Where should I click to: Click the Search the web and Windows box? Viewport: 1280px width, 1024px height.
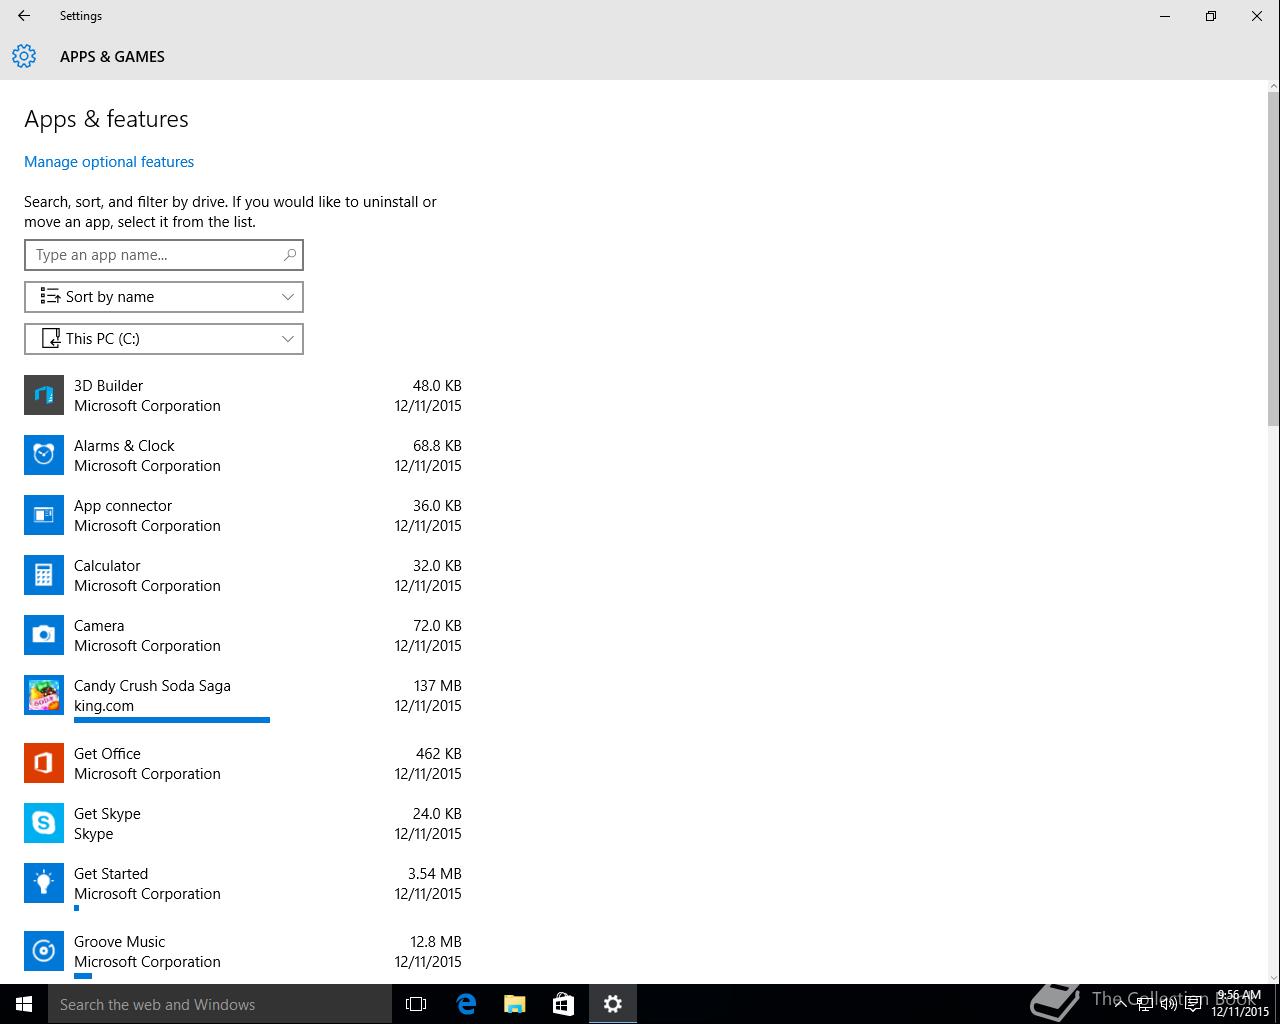click(220, 1004)
